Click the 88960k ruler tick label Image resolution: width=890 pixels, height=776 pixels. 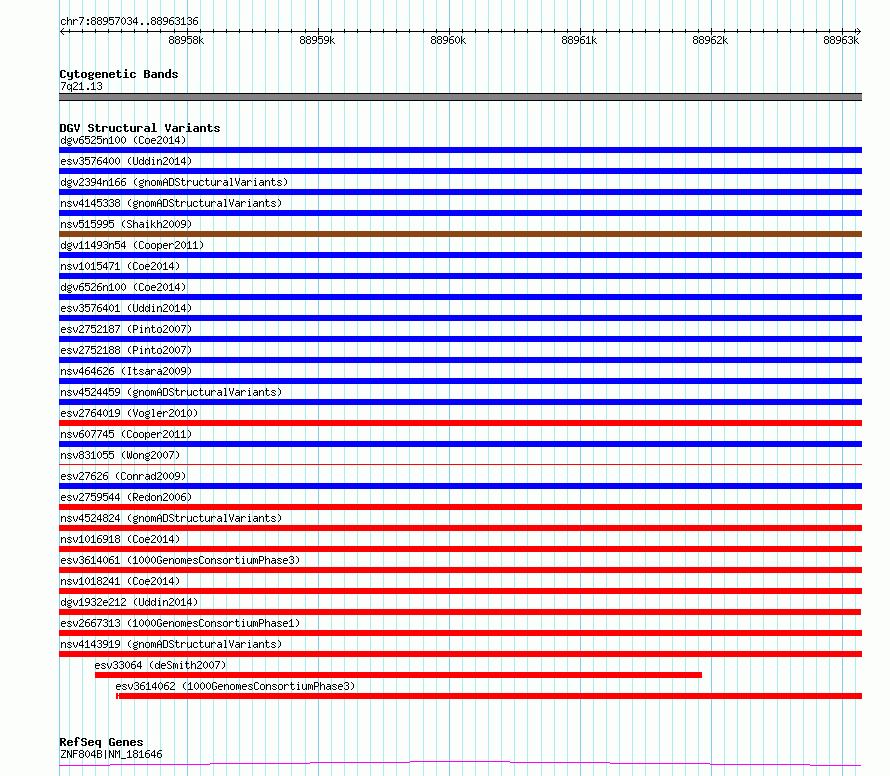448,40
